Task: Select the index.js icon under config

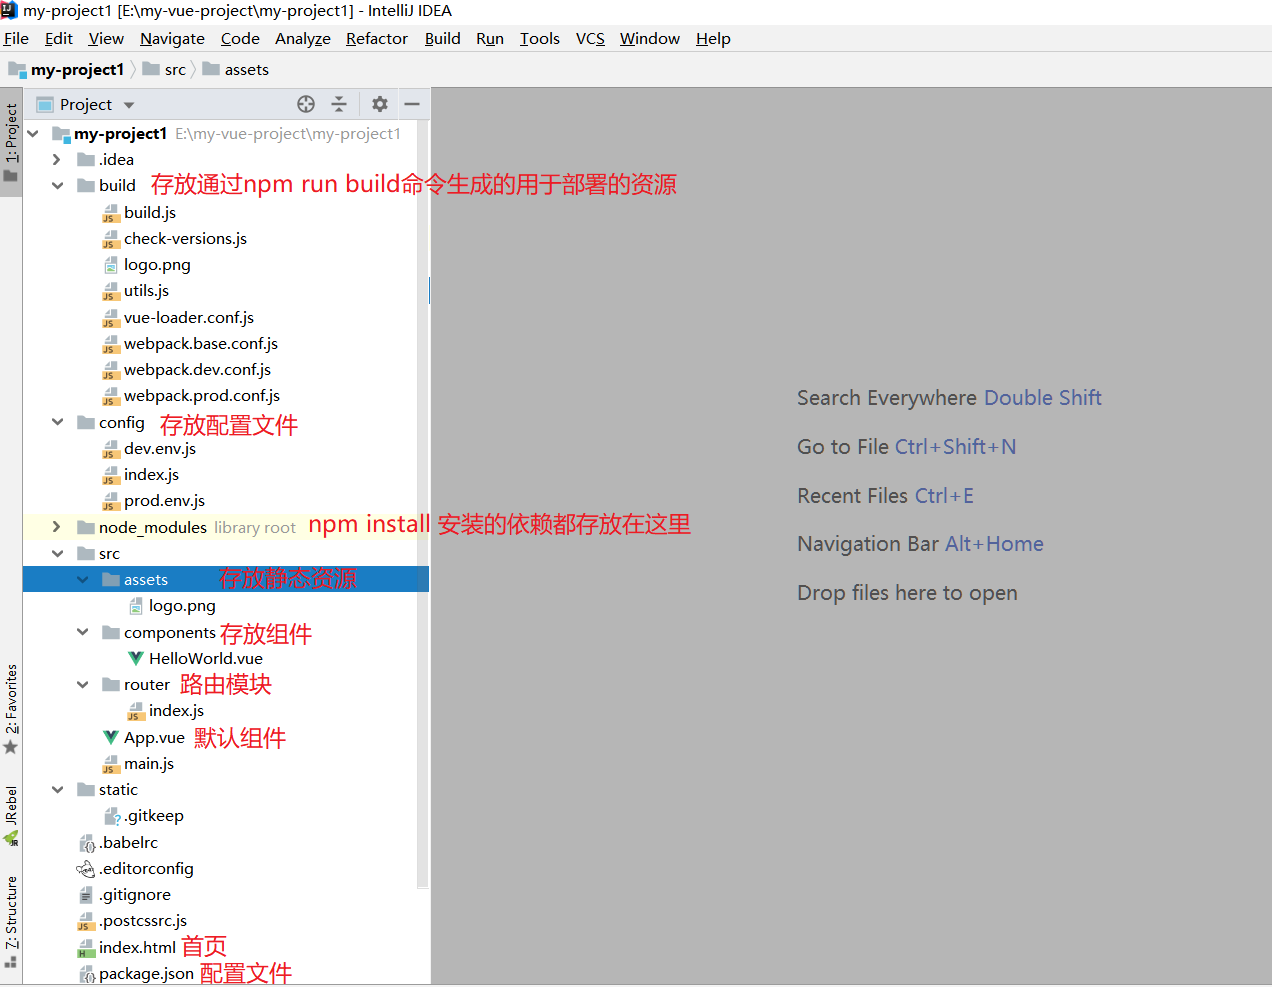Action: (111, 475)
